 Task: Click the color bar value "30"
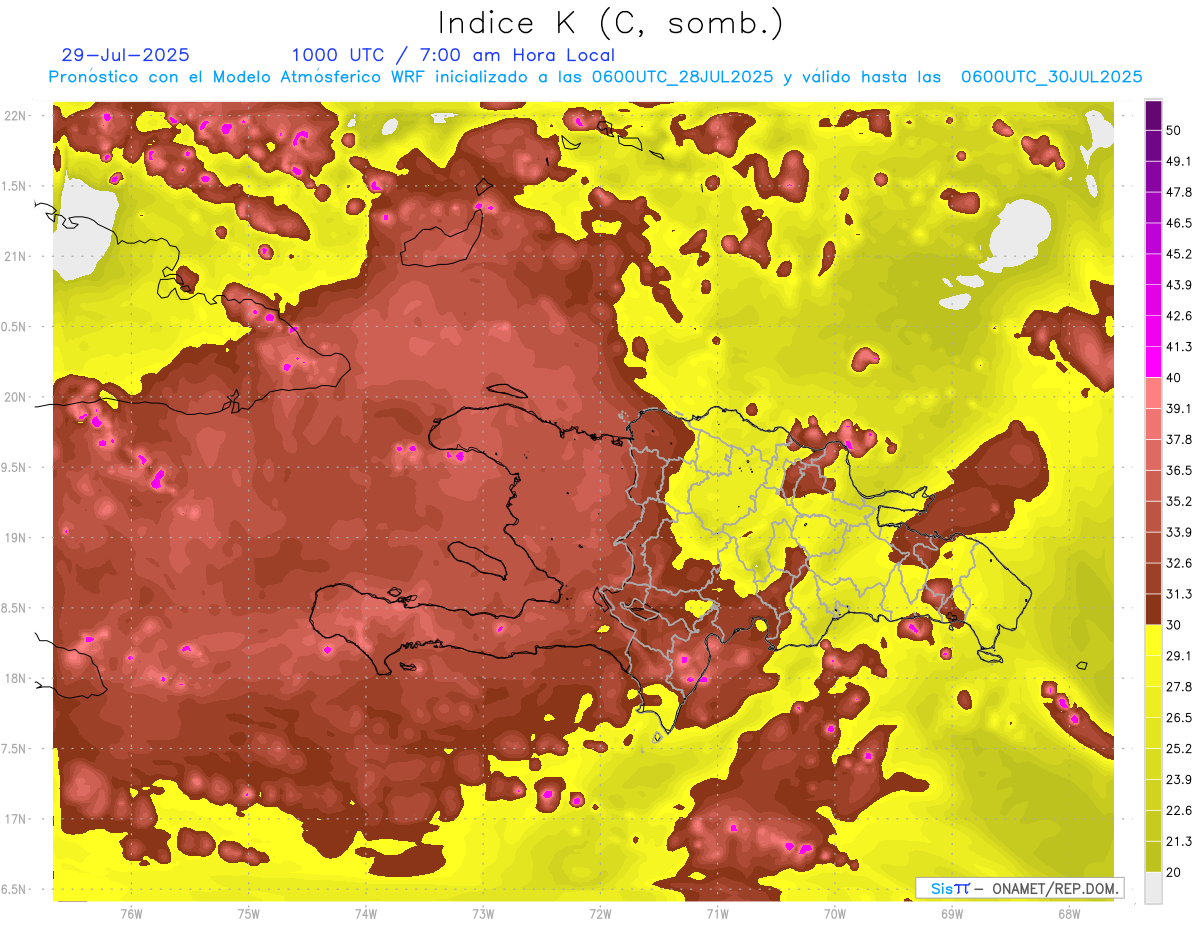1176,625
